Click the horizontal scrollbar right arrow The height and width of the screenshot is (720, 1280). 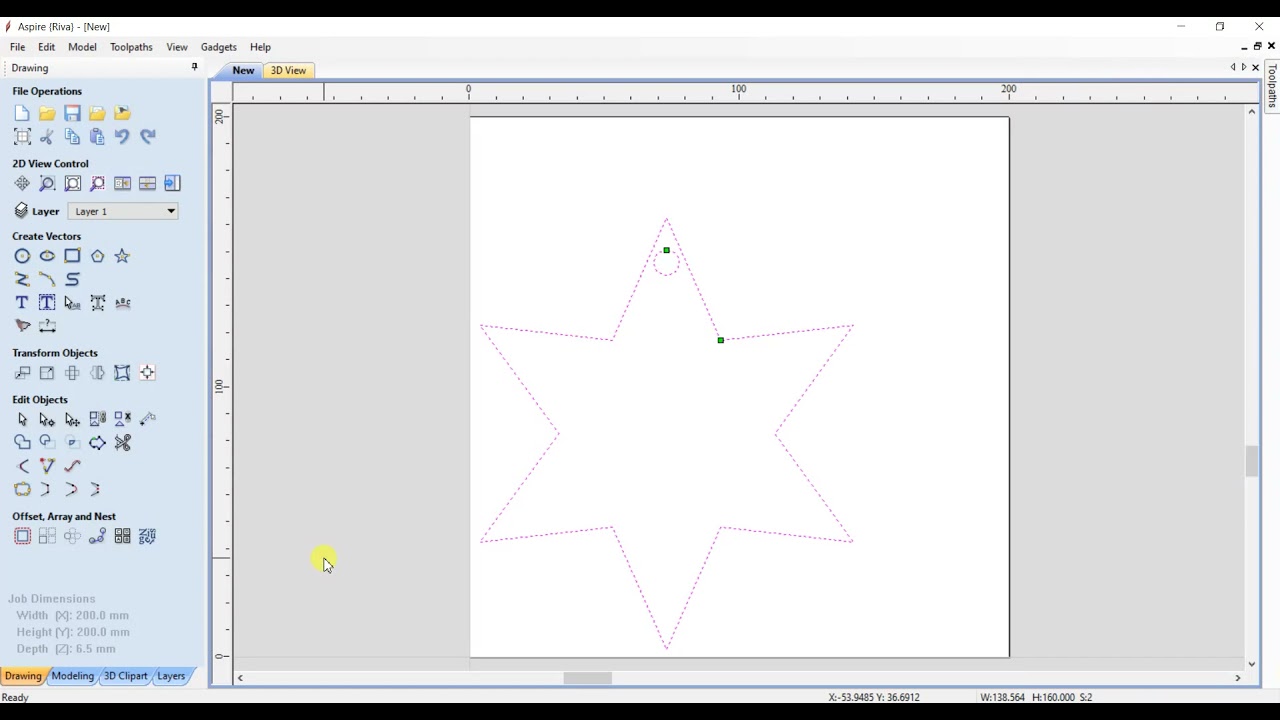coord(1238,678)
